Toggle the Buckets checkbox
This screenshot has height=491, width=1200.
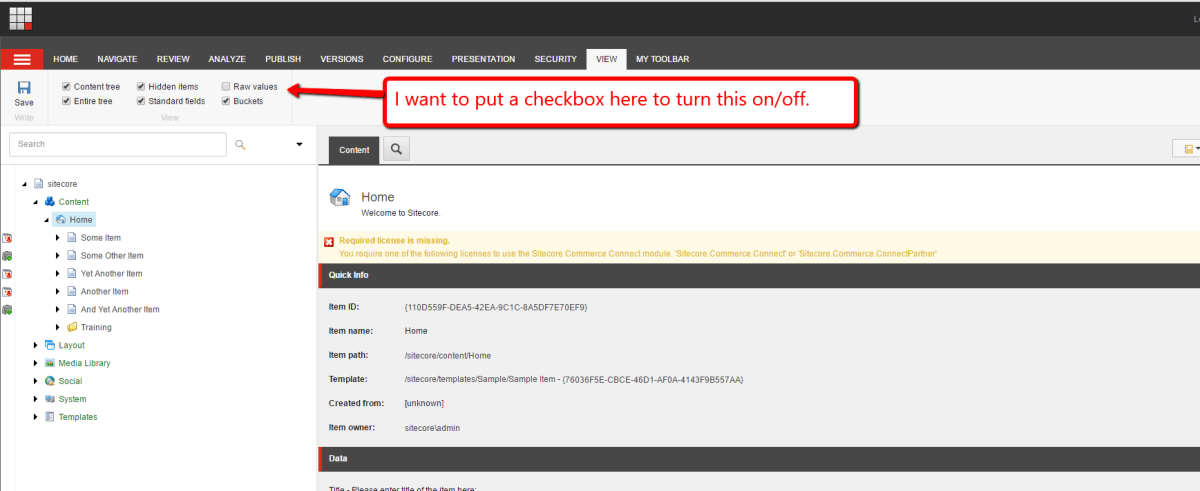click(x=226, y=101)
